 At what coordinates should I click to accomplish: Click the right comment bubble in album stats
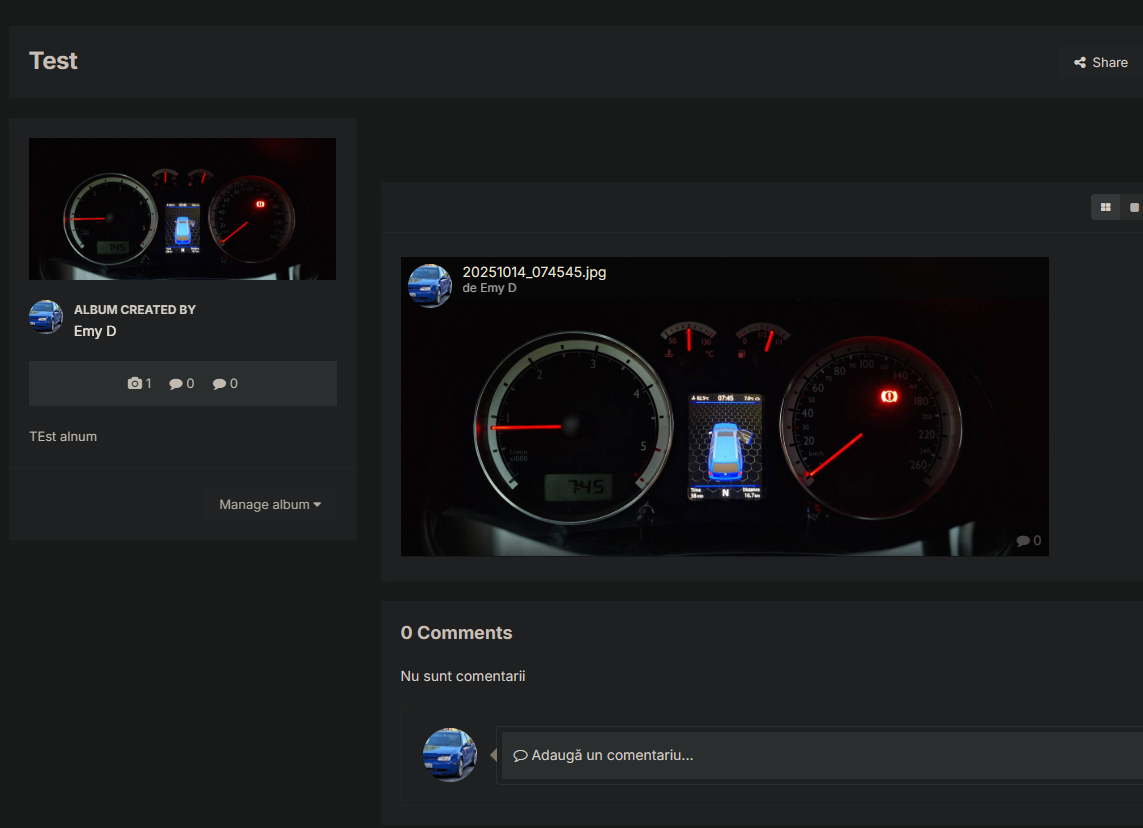(219, 384)
